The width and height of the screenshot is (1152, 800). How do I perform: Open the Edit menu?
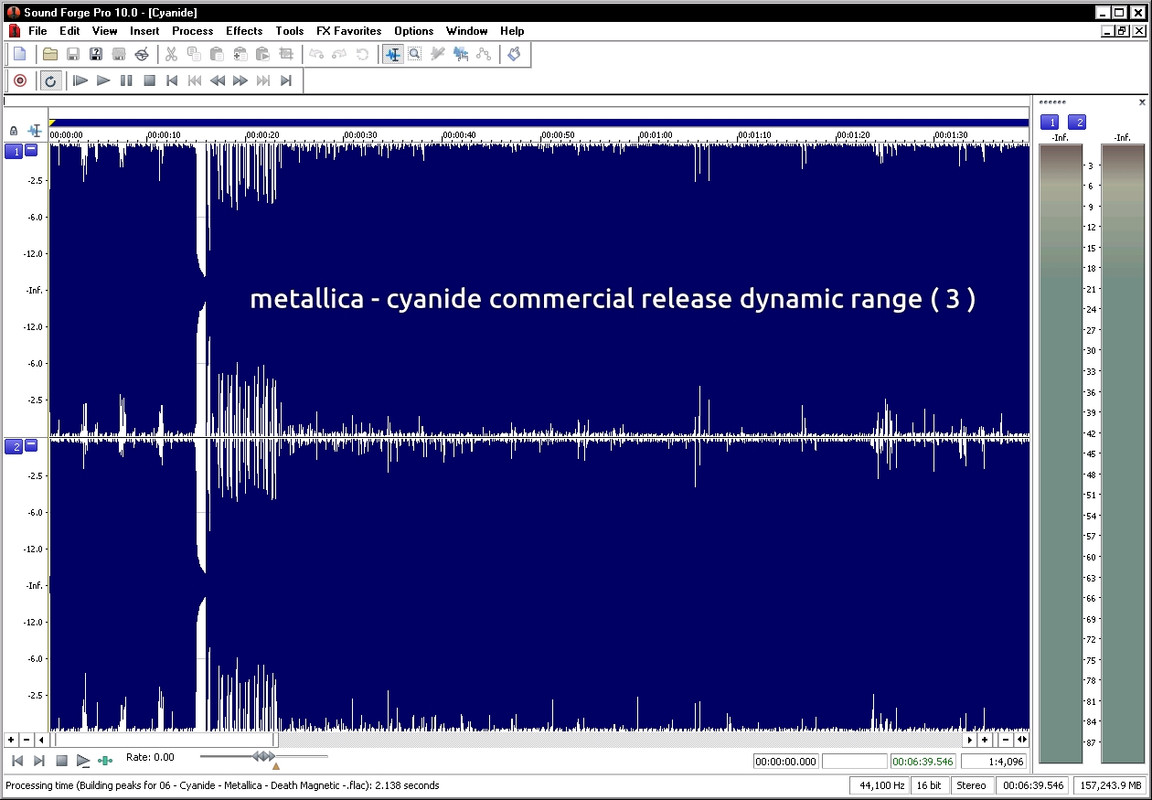pos(70,31)
